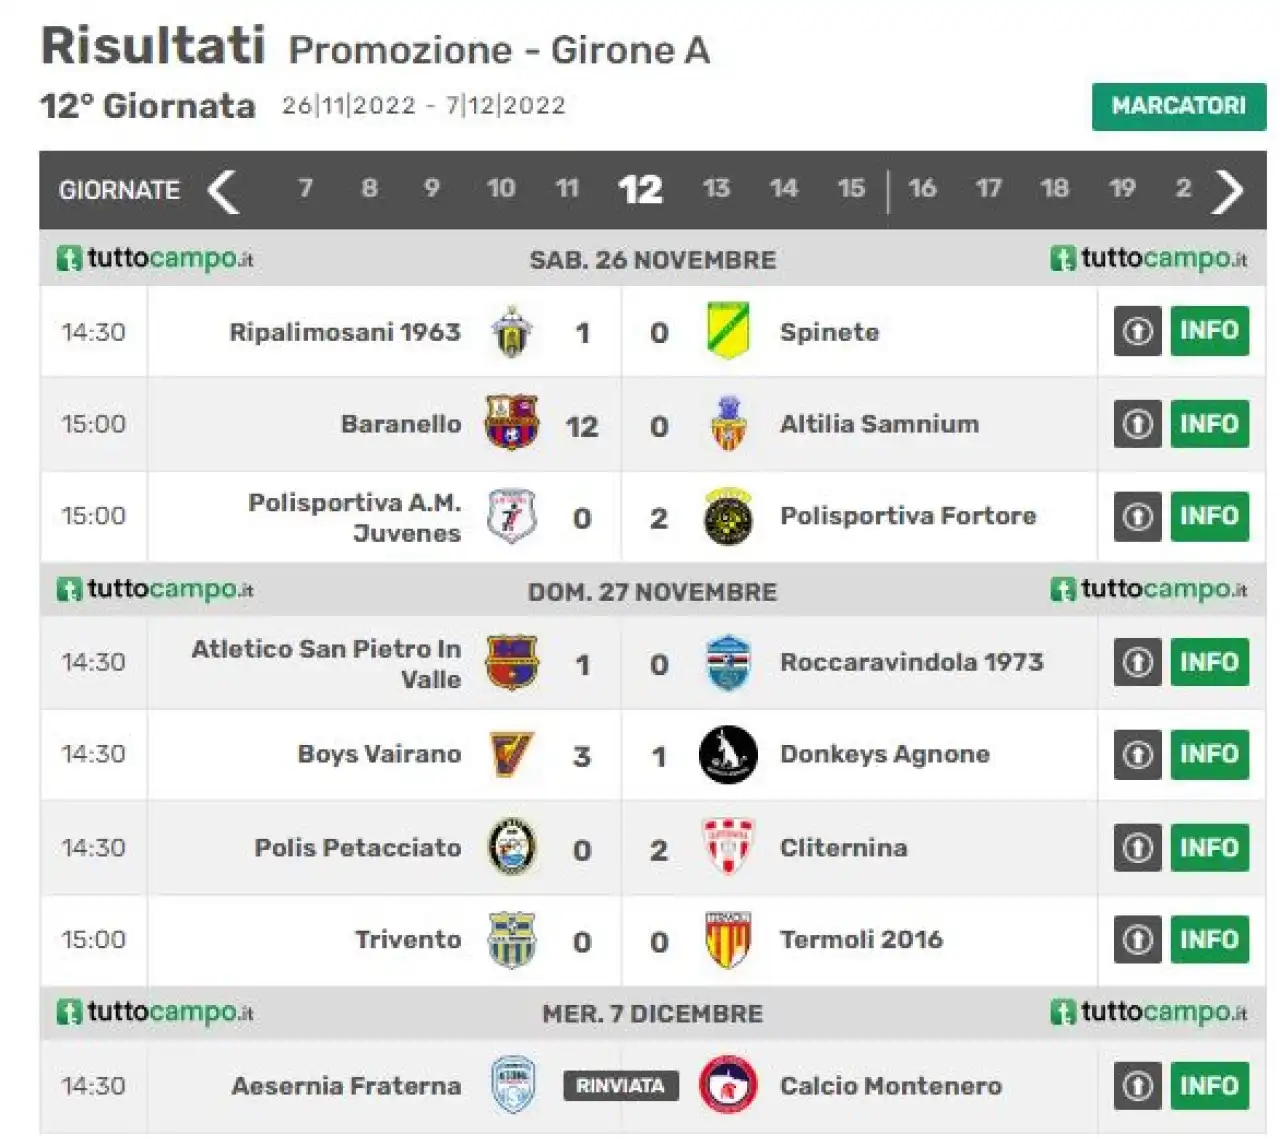
Task: Click the dark arrow icon beside Trivento match INFO
Action: [1138, 940]
